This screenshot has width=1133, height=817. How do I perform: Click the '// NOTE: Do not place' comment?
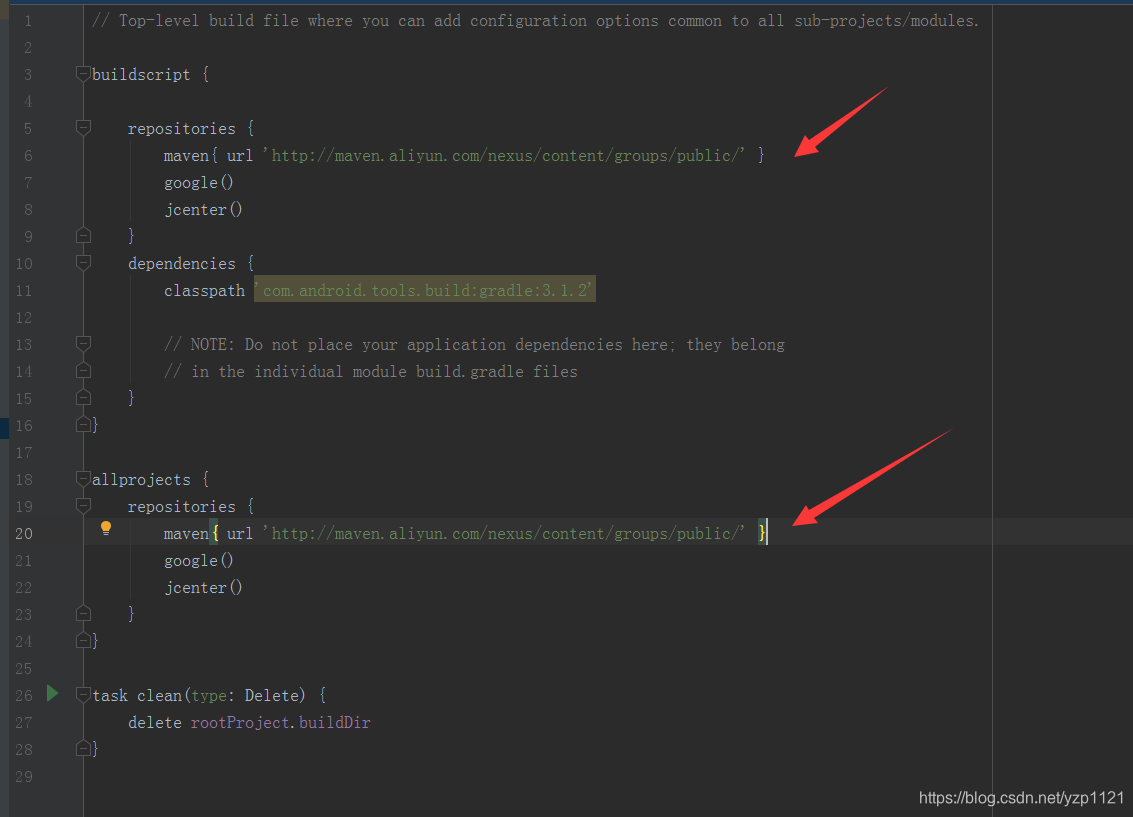pos(474,345)
